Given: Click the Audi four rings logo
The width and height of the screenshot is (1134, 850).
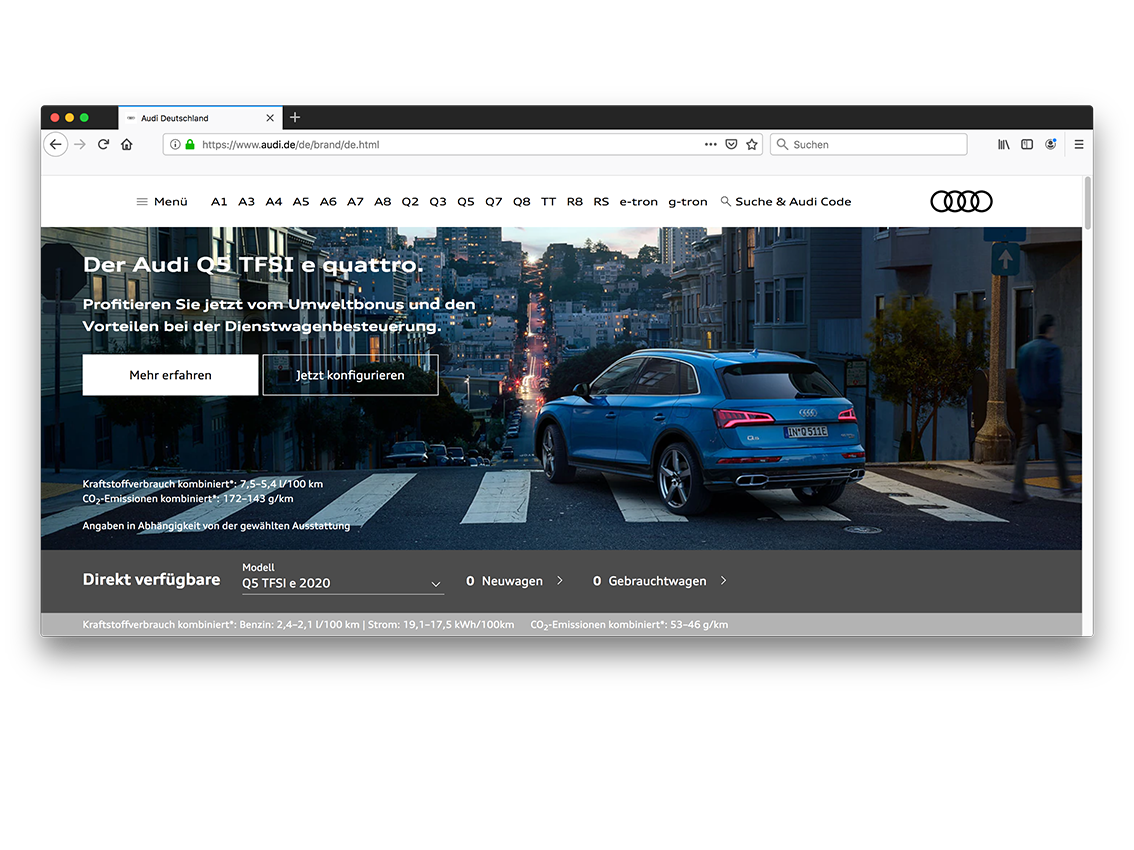Looking at the screenshot, I should pyautogui.click(x=961, y=201).
